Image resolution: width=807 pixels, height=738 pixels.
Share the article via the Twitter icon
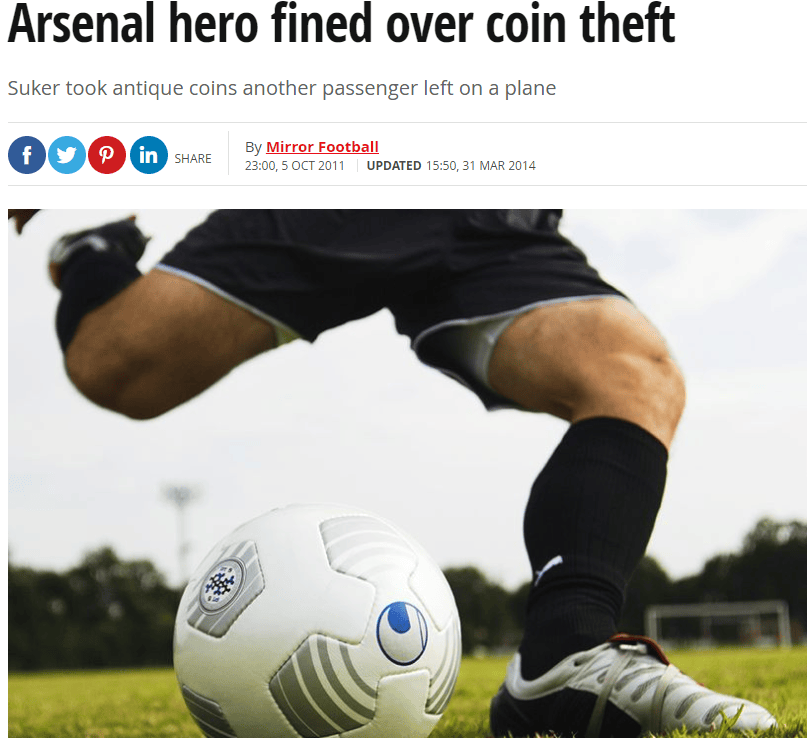point(67,155)
